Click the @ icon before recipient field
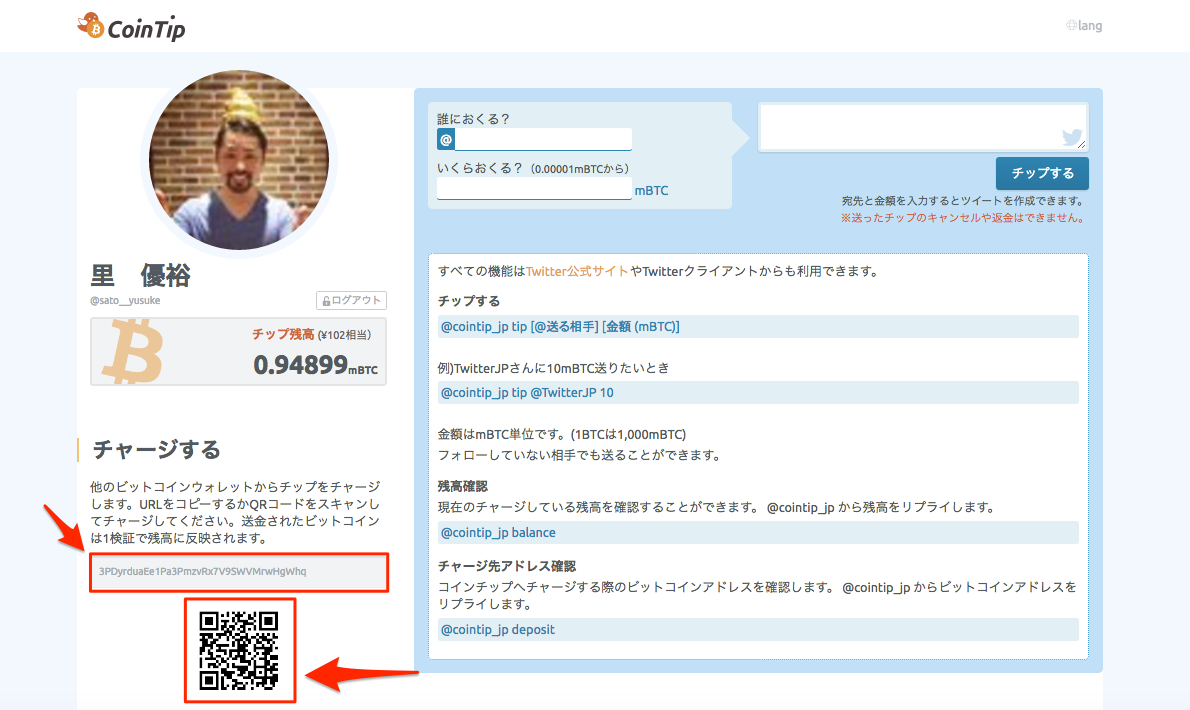The height and width of the screenshot is (710, 1190). 446,140
